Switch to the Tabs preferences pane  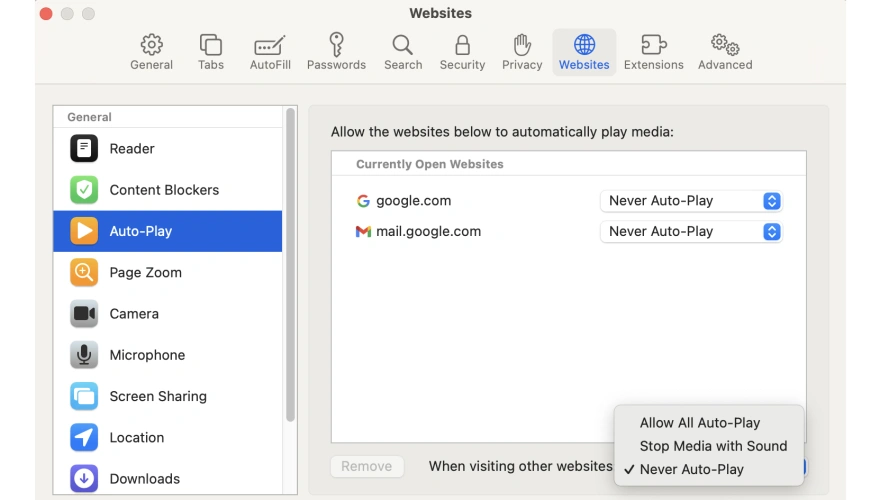(211, 52)
